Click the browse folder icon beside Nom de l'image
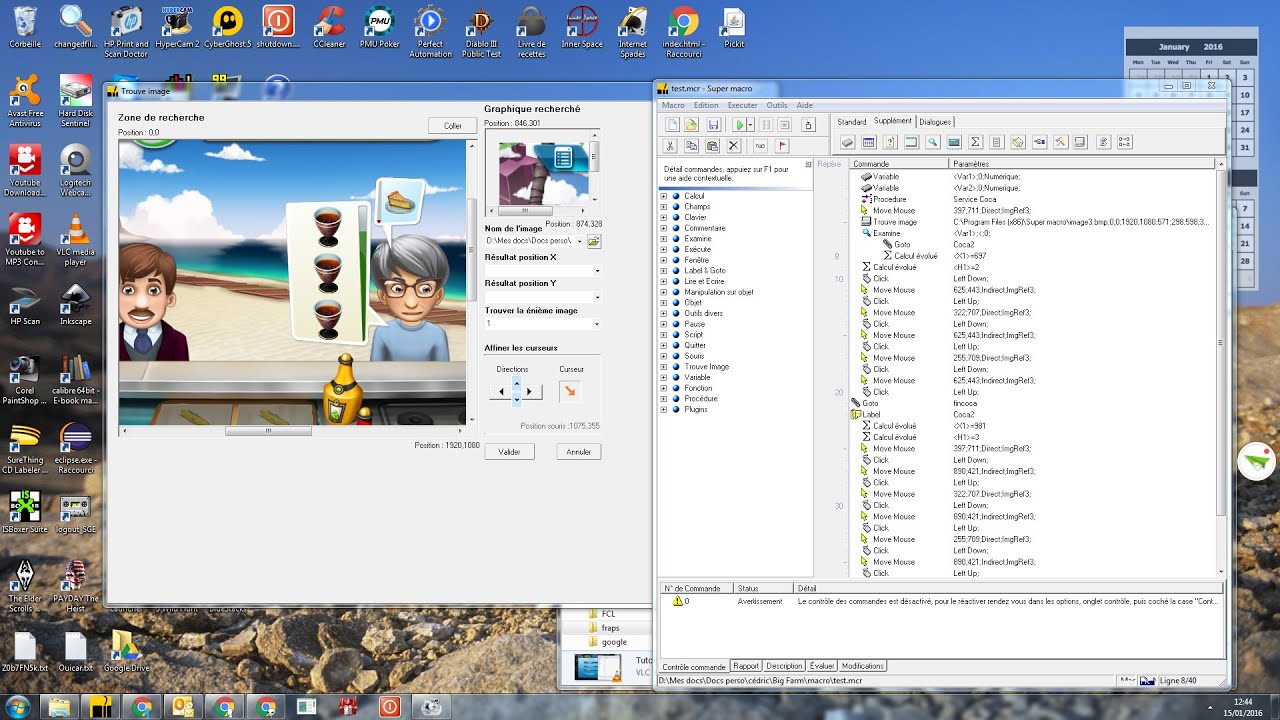The image size is (1280, 720). 593,241
